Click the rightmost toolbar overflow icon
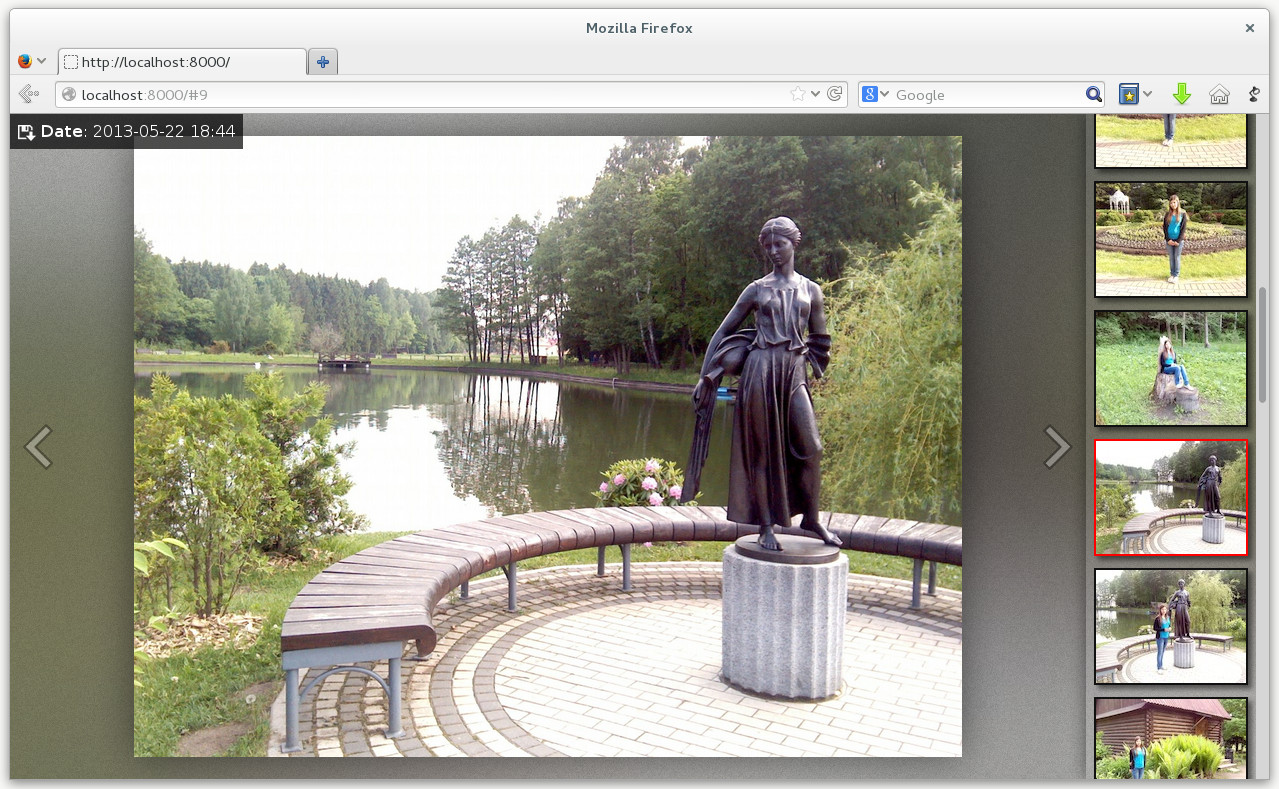This screenshot has width=1279, height=789. [1254, 94]
